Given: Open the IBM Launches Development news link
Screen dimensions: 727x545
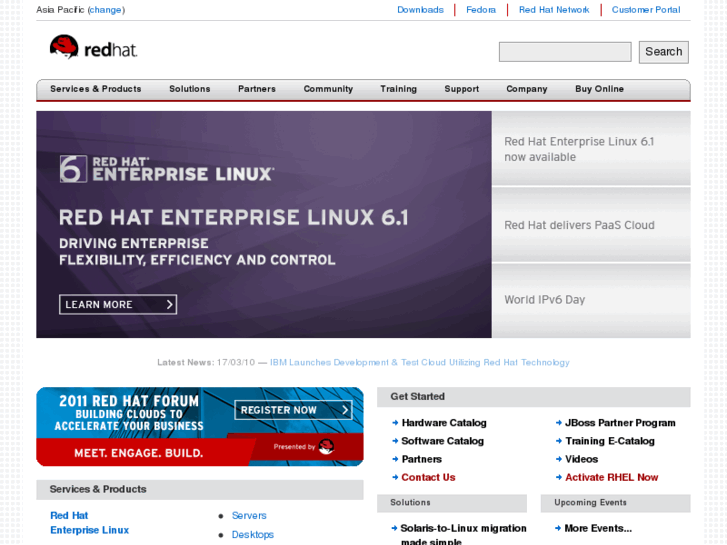Looking at the screenshot, I should point(420,362).
